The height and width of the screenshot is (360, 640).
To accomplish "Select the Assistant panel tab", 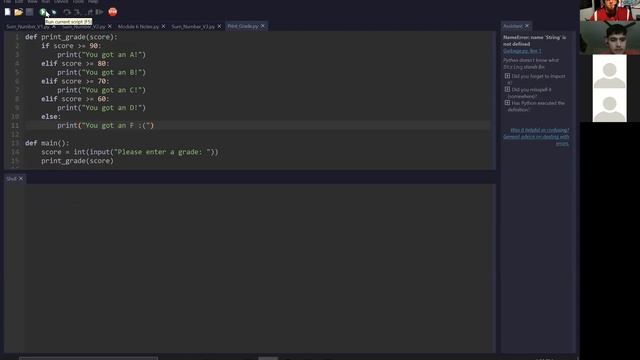I will 513,26.
